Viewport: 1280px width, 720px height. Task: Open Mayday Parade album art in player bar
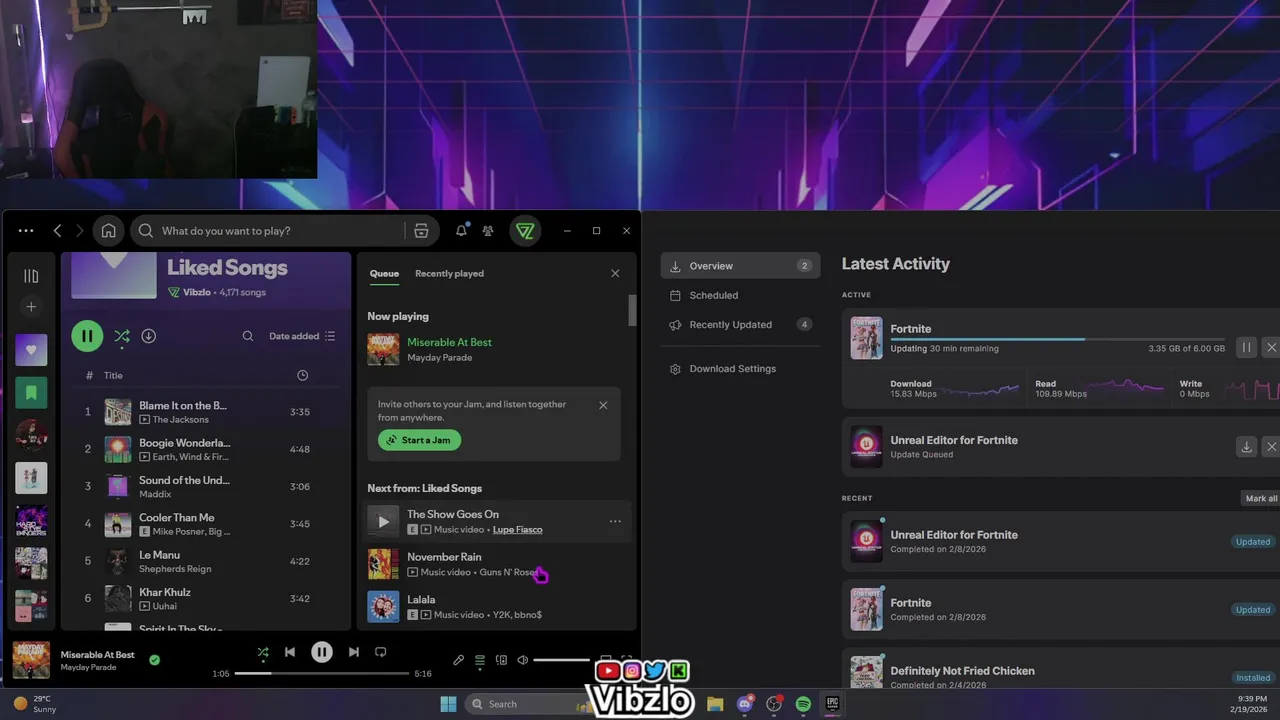tap(31, 660)
